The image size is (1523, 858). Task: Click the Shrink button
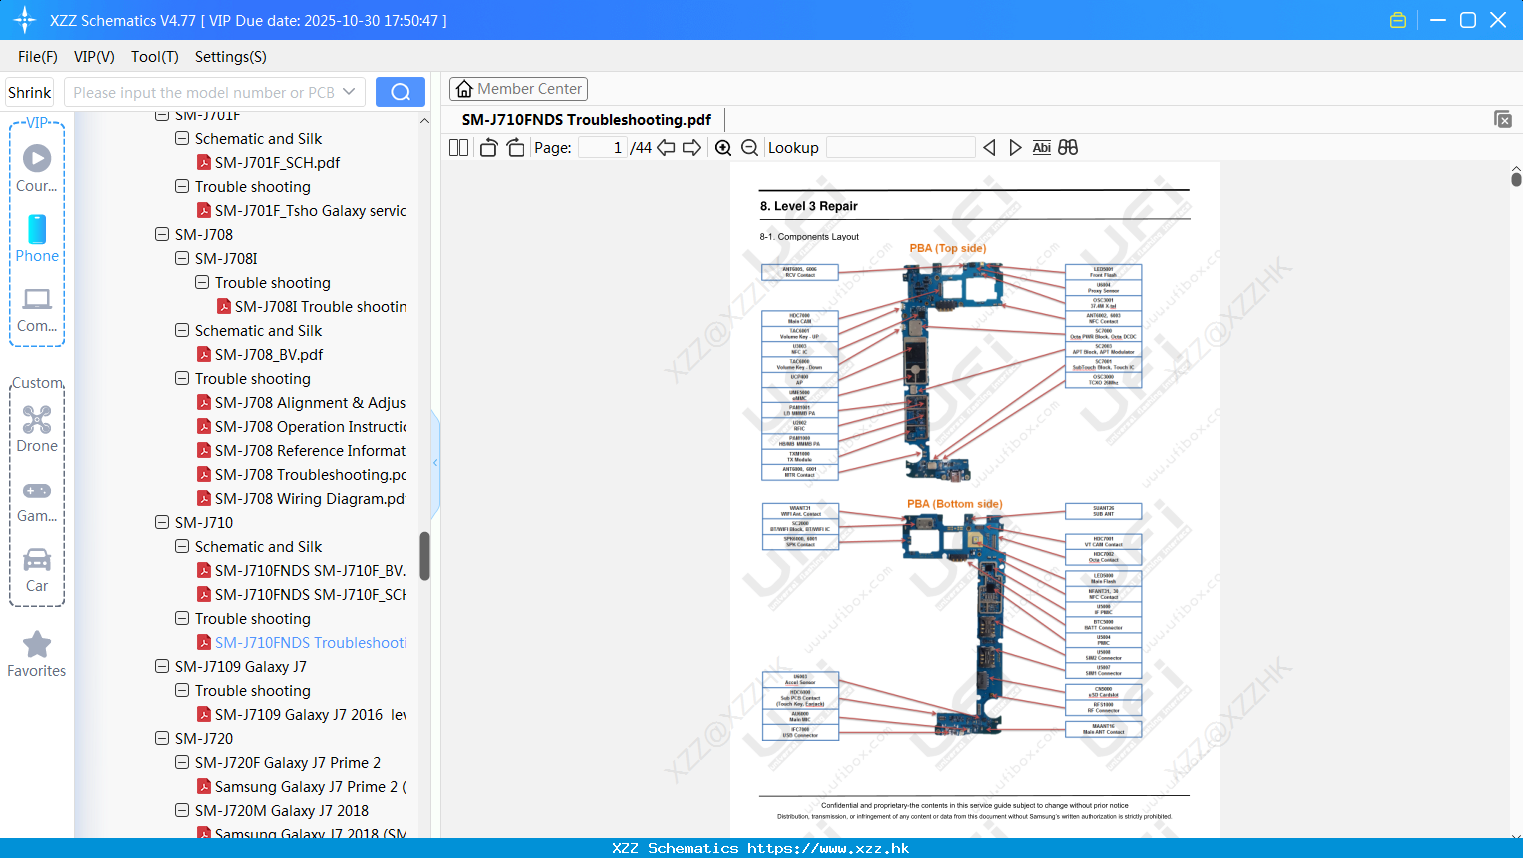coord(29,92)
